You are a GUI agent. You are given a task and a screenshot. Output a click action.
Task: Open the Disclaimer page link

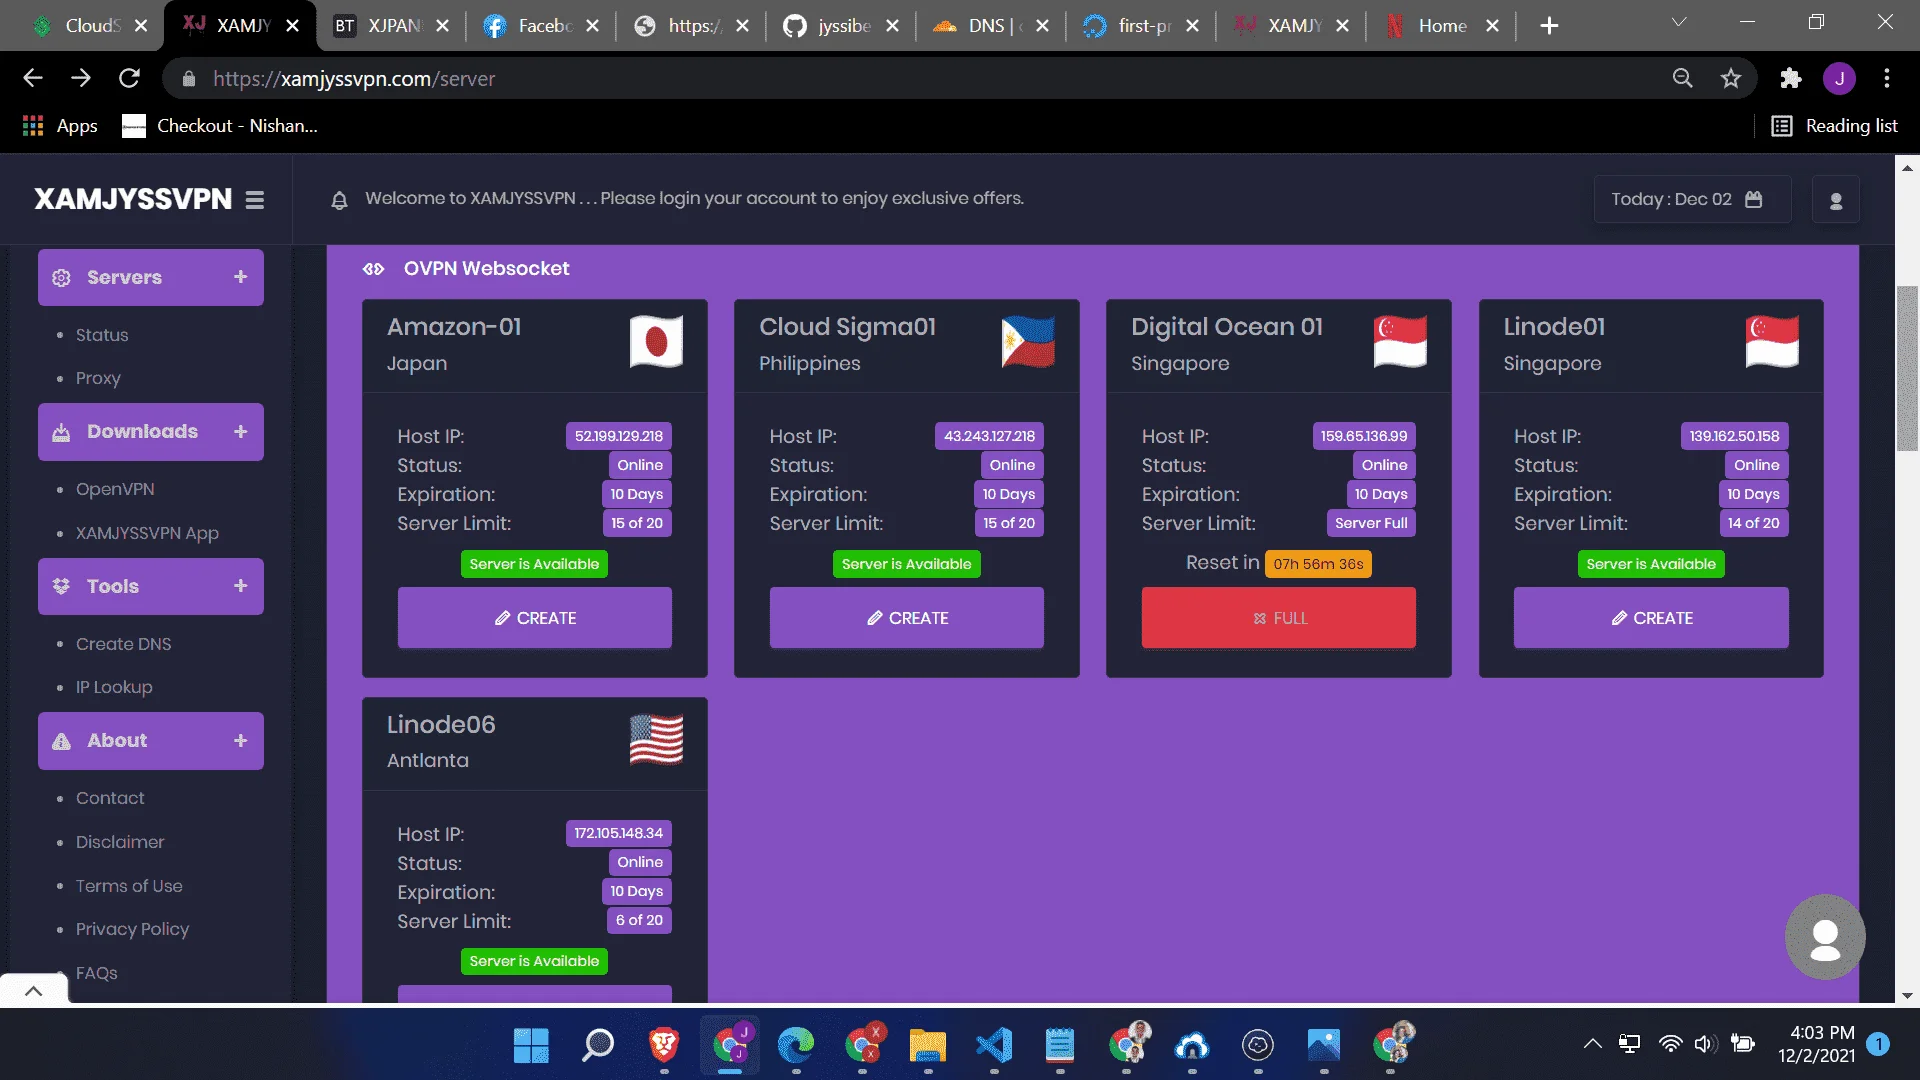(120, 842)
